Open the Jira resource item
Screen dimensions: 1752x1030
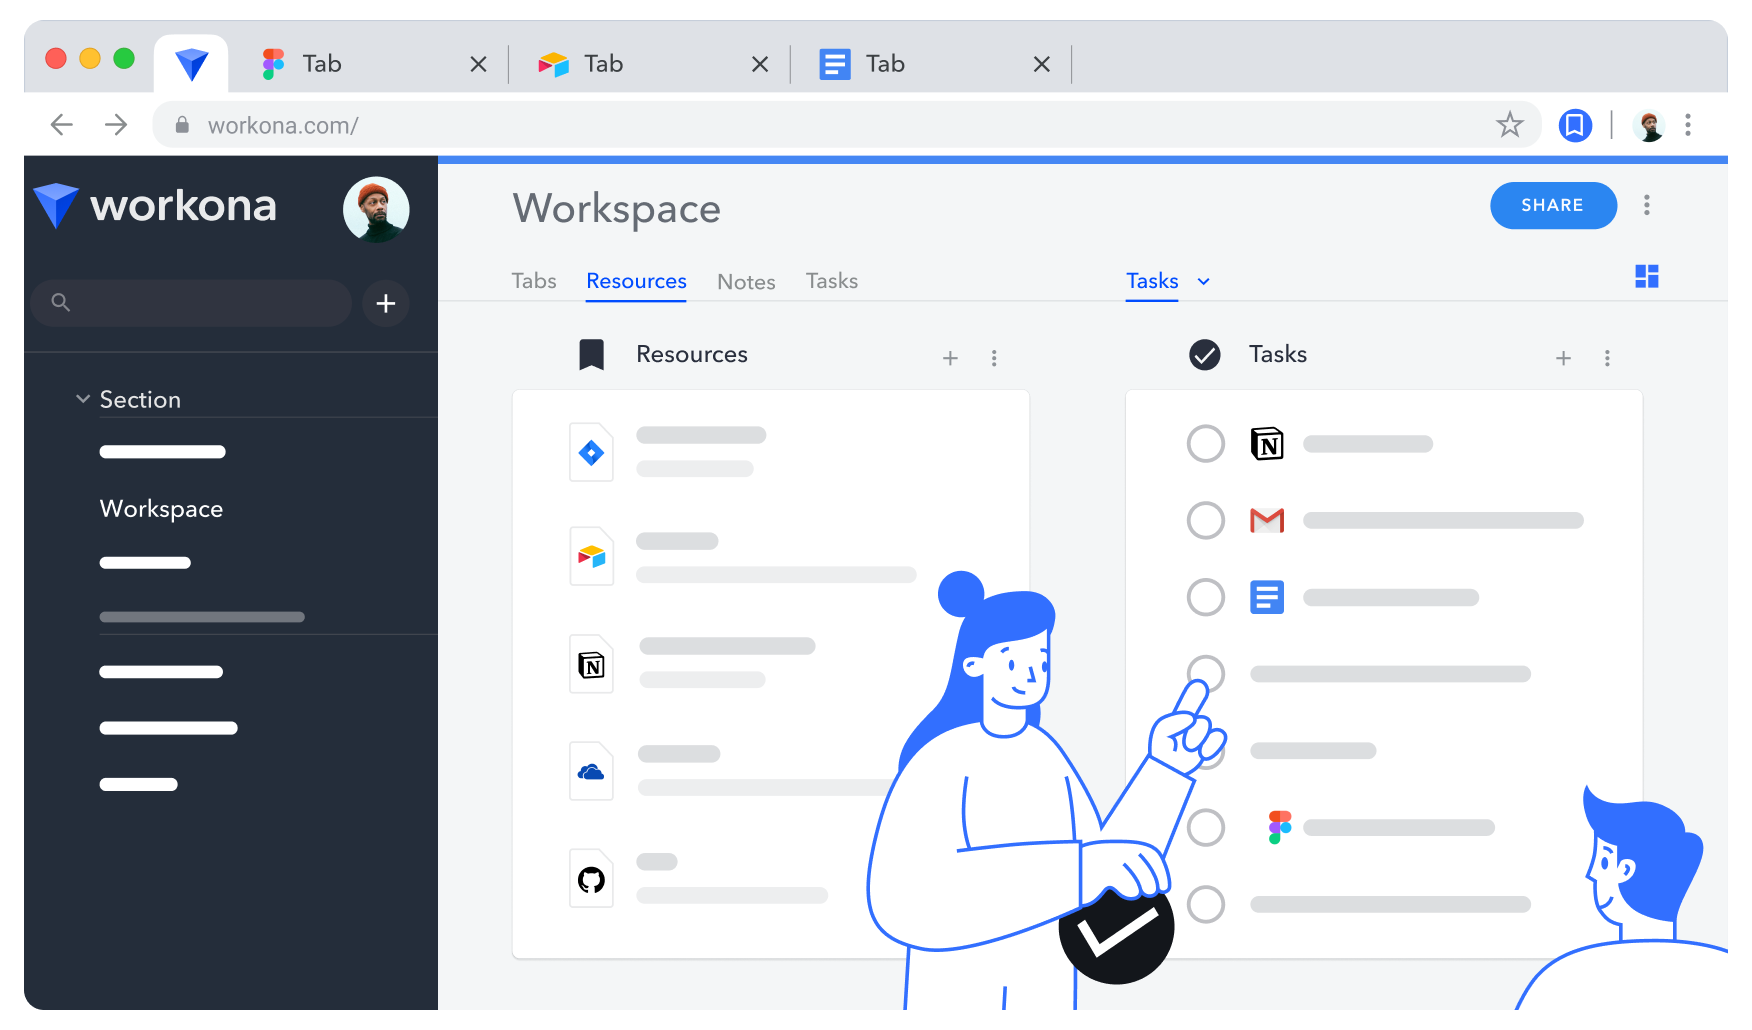coord(668,452)
